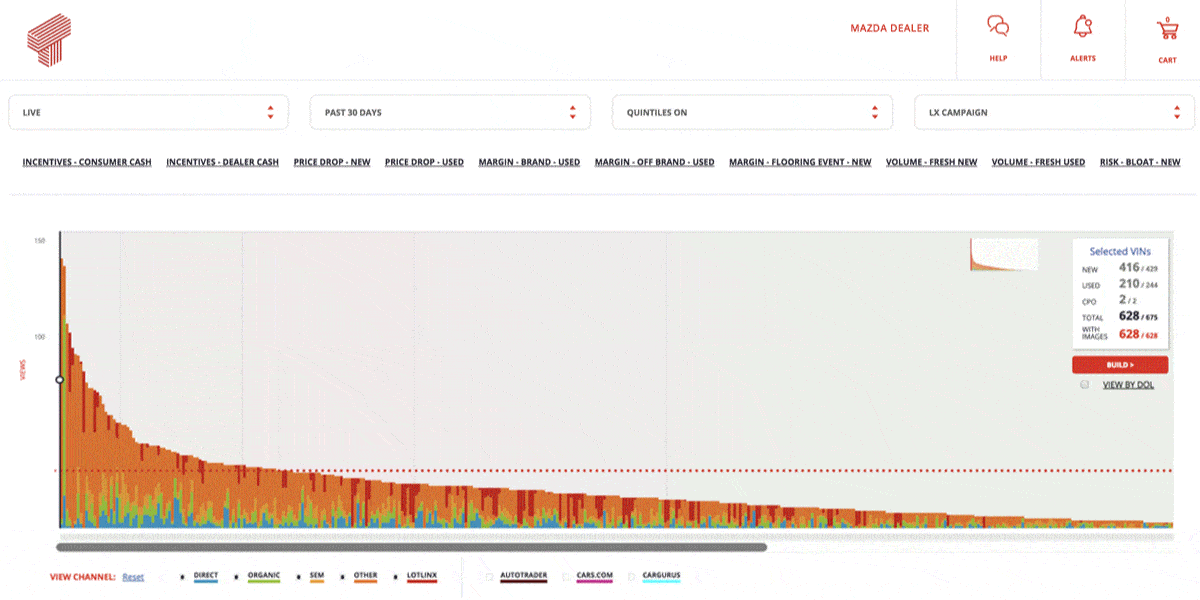
Task: Toggle the Direct channel checkbox
Action: (182, 577)
